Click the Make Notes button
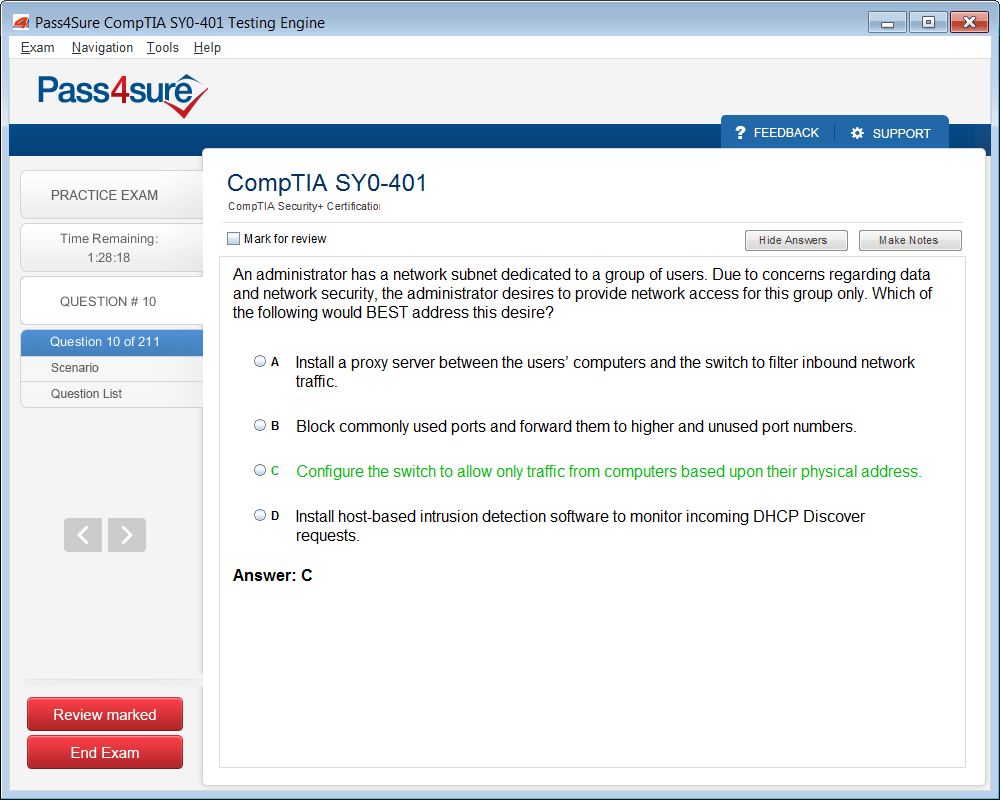The image size is (1000, 800). pos(910,240)
